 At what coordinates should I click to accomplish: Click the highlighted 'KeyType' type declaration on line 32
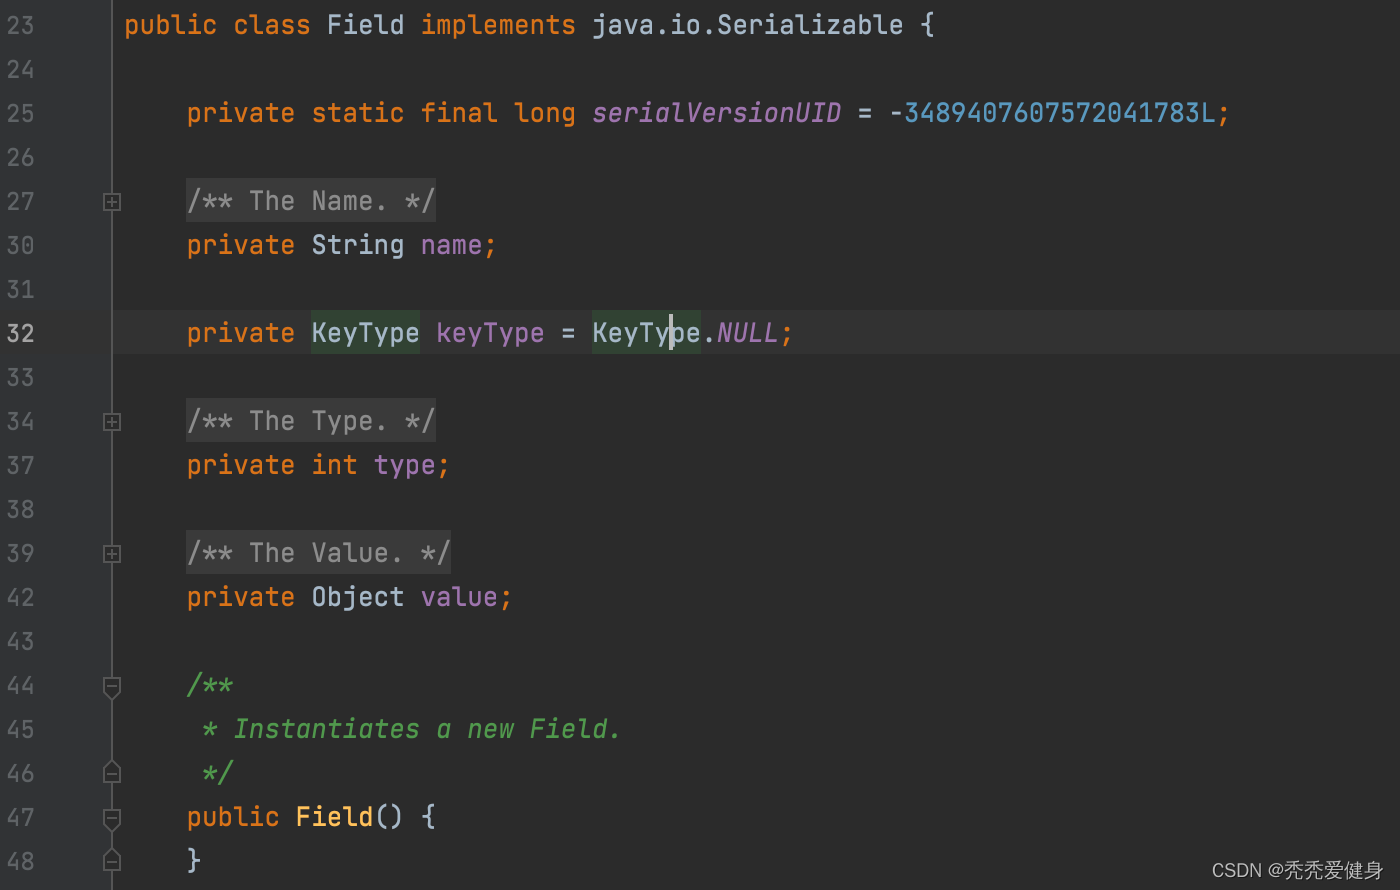click(x=366, y=333)
